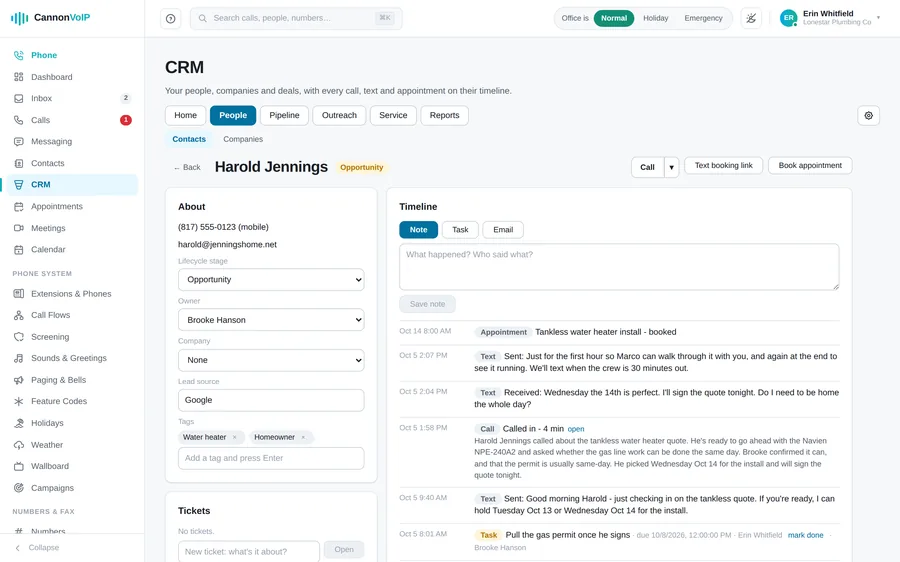Click mark done on gas permit task
900x562 pixels.
[805, 535]
